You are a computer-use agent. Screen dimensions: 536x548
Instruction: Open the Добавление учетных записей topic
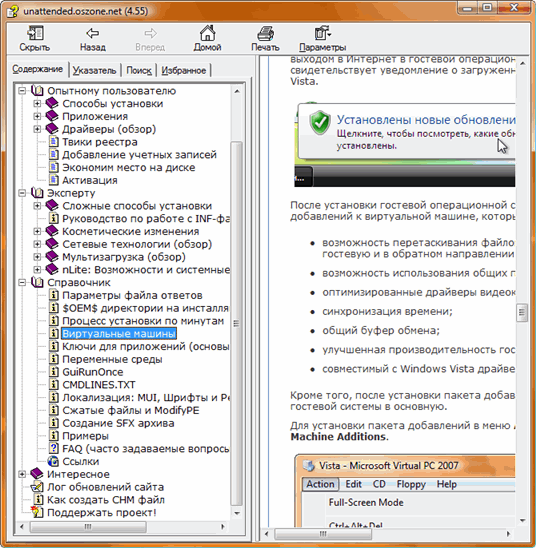139,154
